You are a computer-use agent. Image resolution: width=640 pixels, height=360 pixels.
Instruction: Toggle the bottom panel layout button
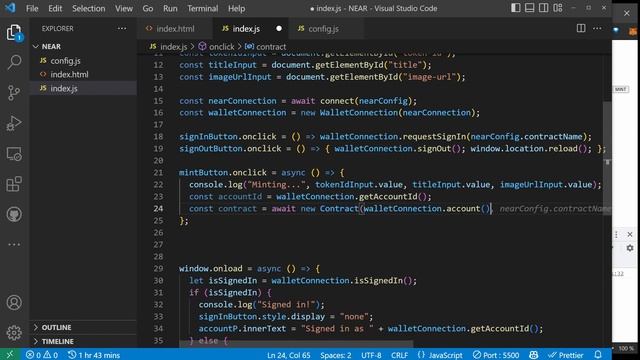(529, 8)
